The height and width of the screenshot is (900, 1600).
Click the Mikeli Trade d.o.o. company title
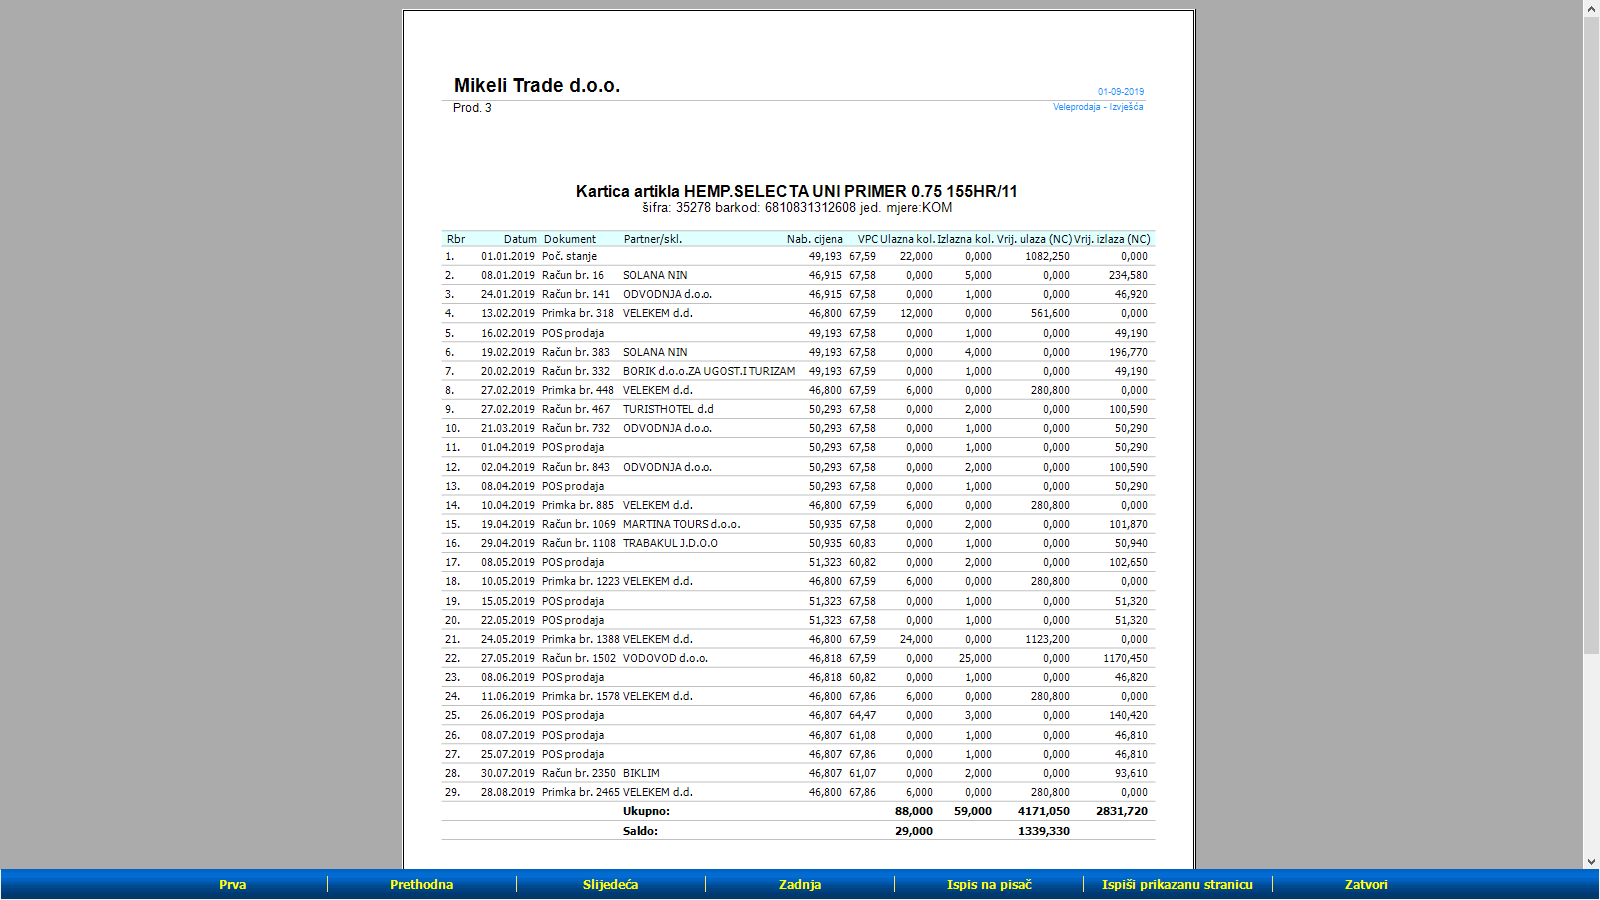coord(536,86)
